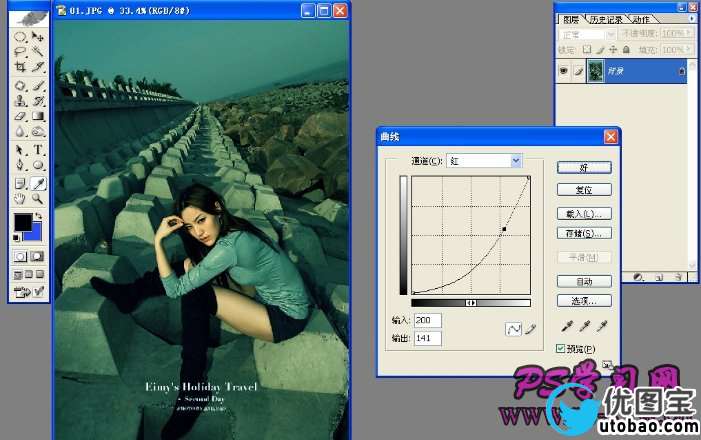
Task: Jump to ImageReady from toolbox
Action: tap(21, 292)
